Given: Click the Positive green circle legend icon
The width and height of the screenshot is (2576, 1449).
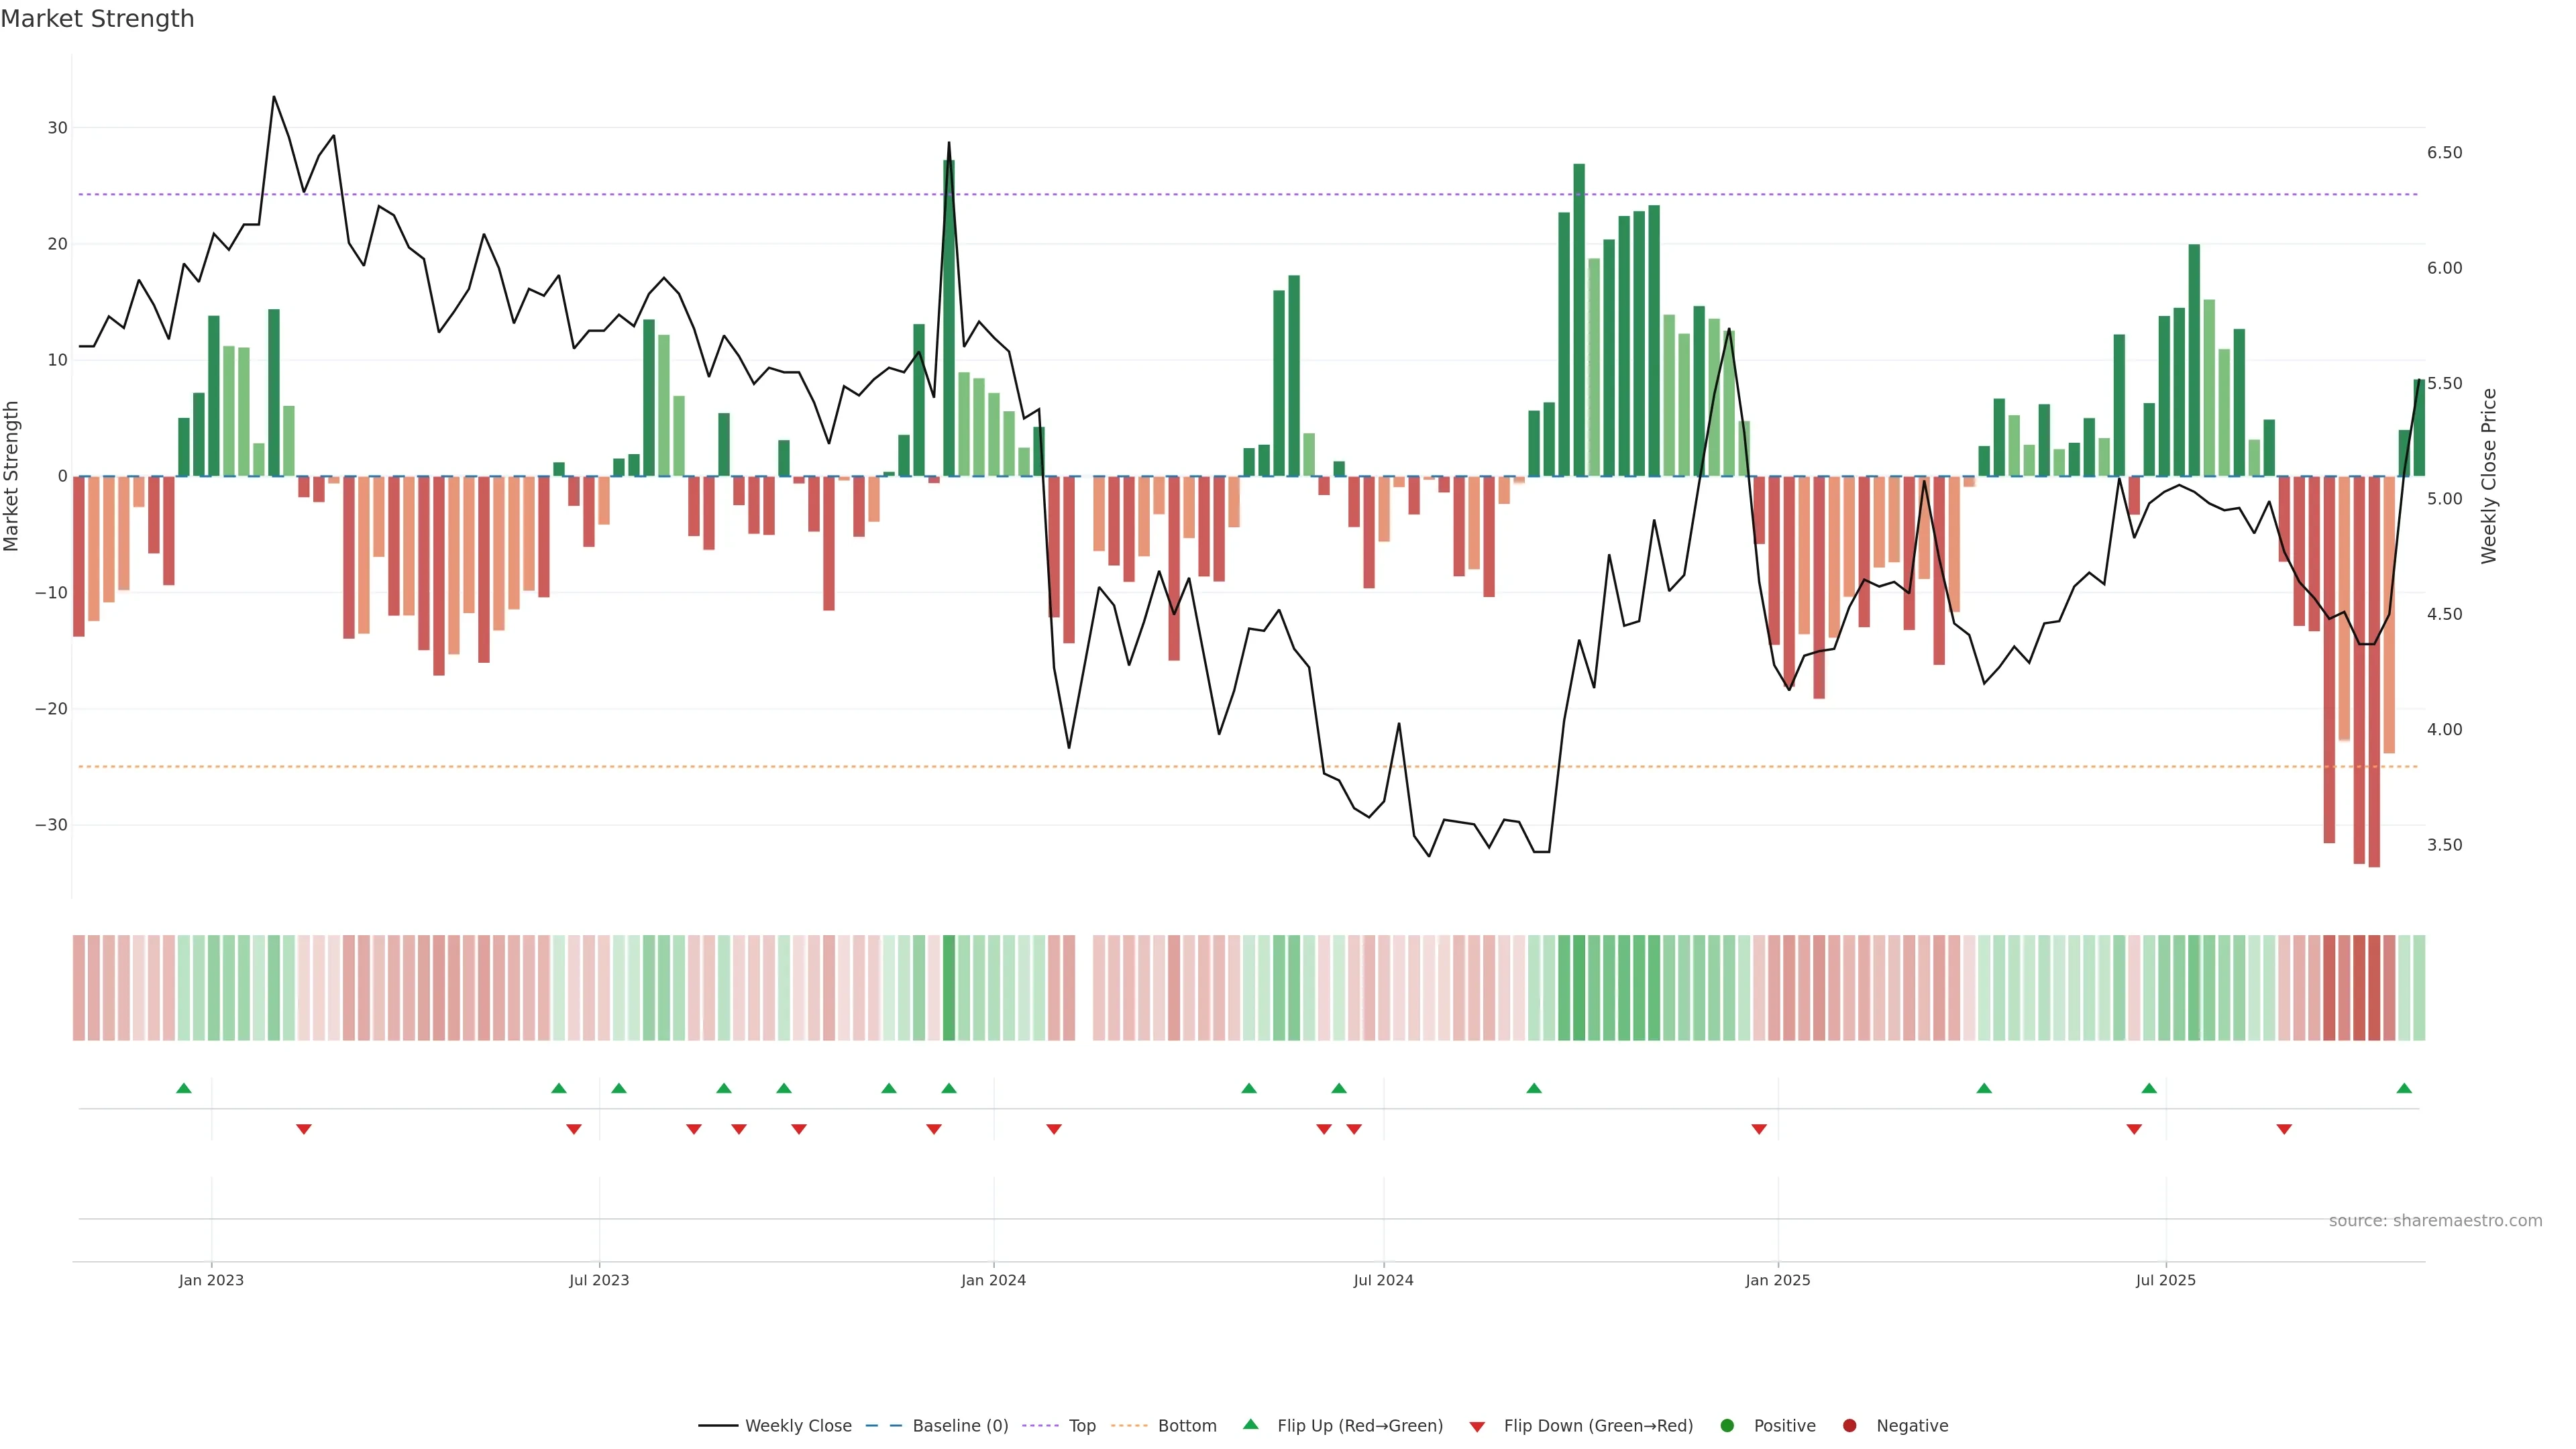Looking at the screenshot, I should [1727, 1426].
